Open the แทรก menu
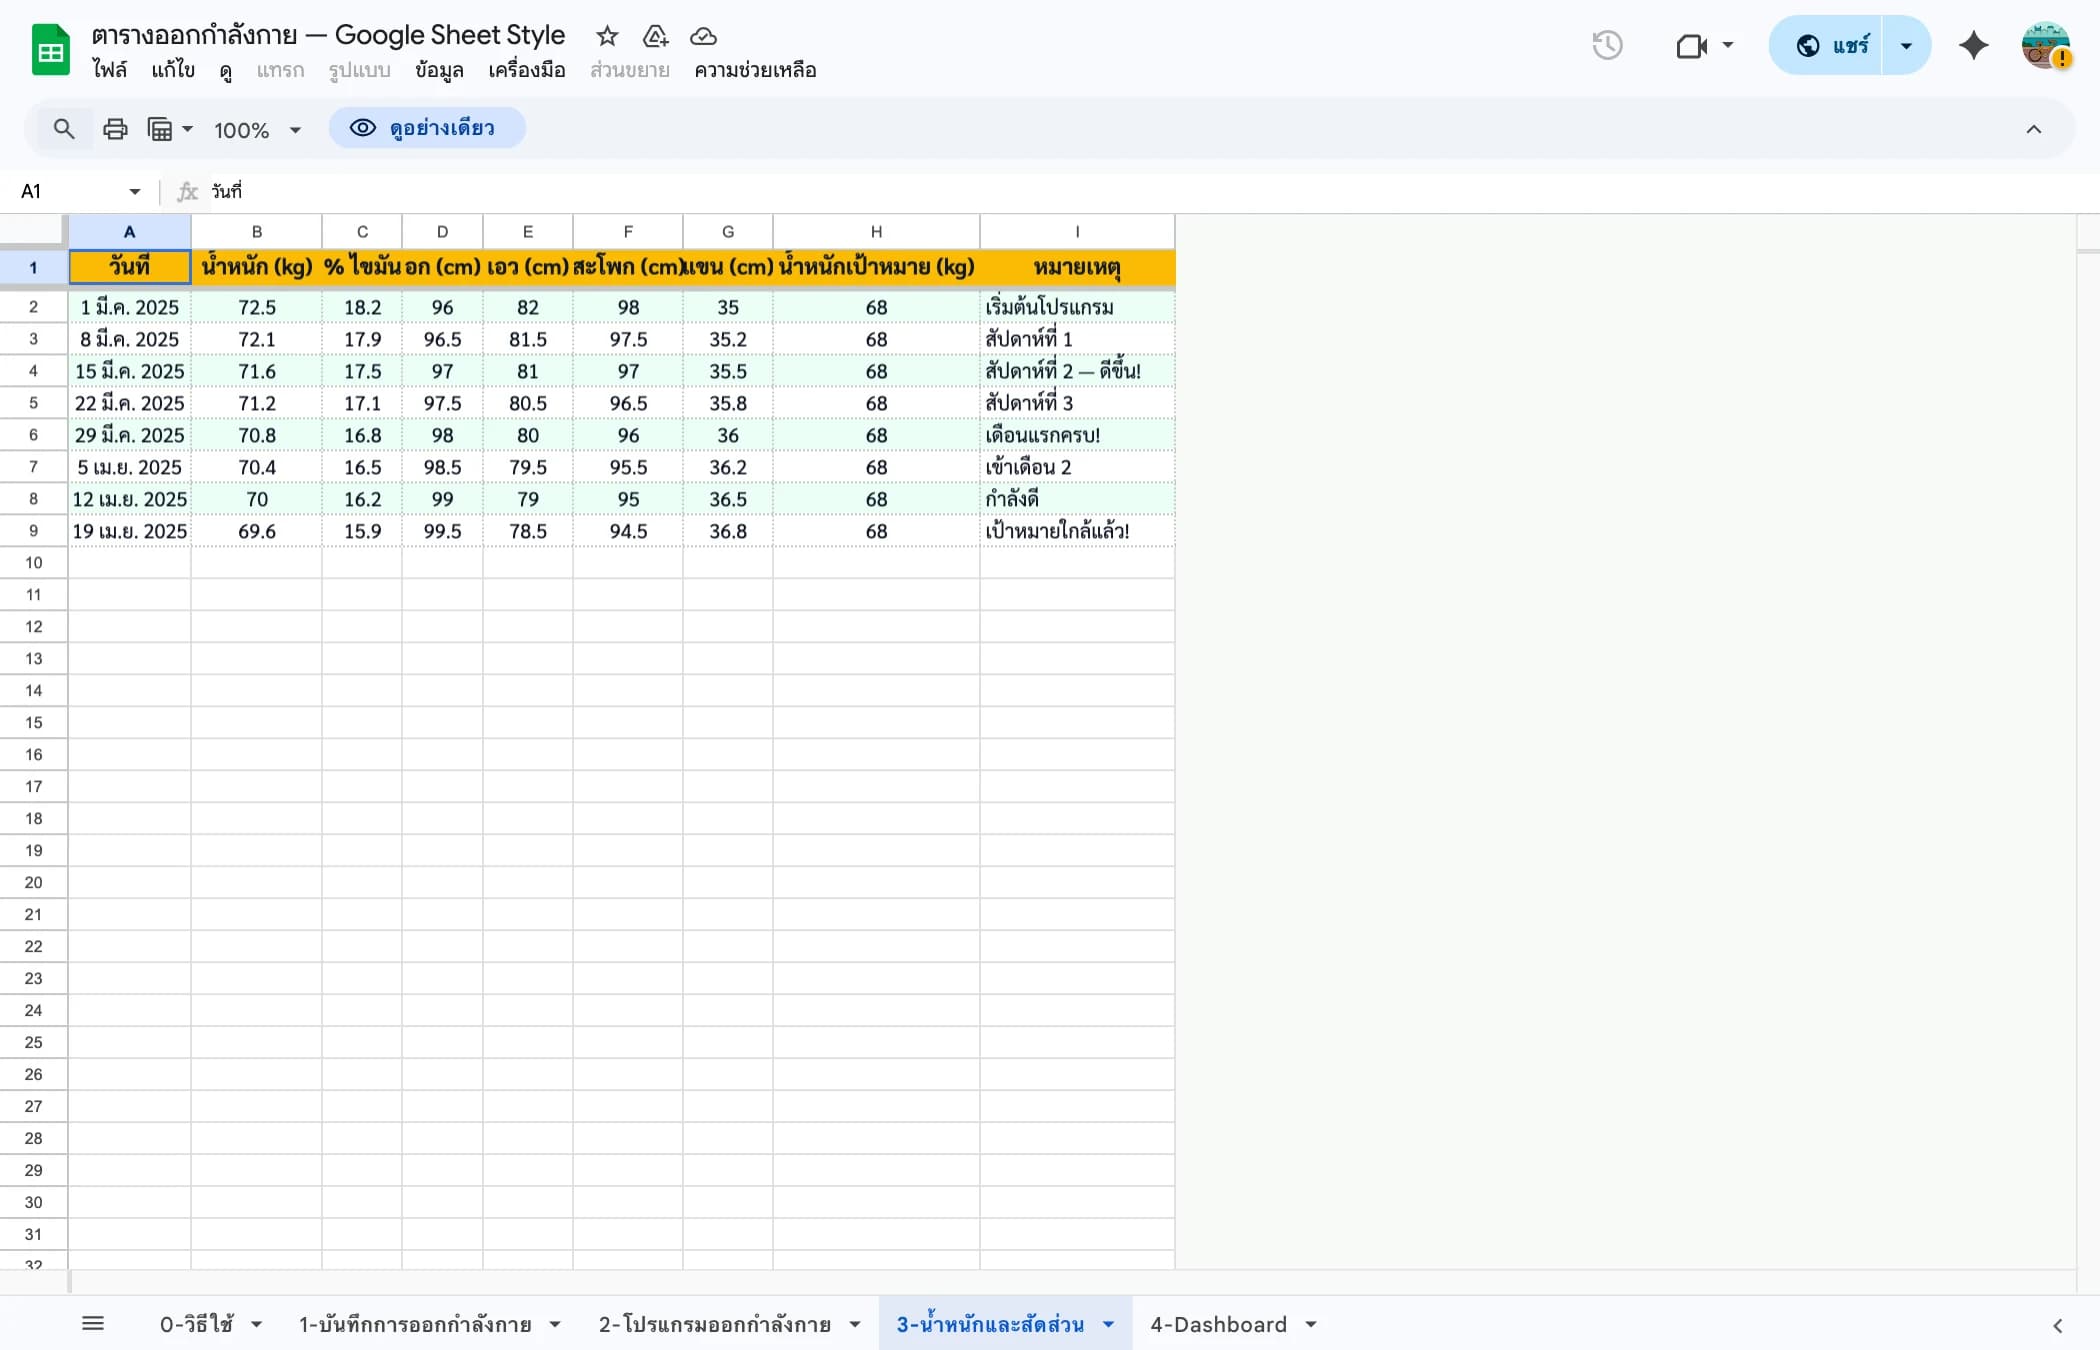 tap(280, 70)
